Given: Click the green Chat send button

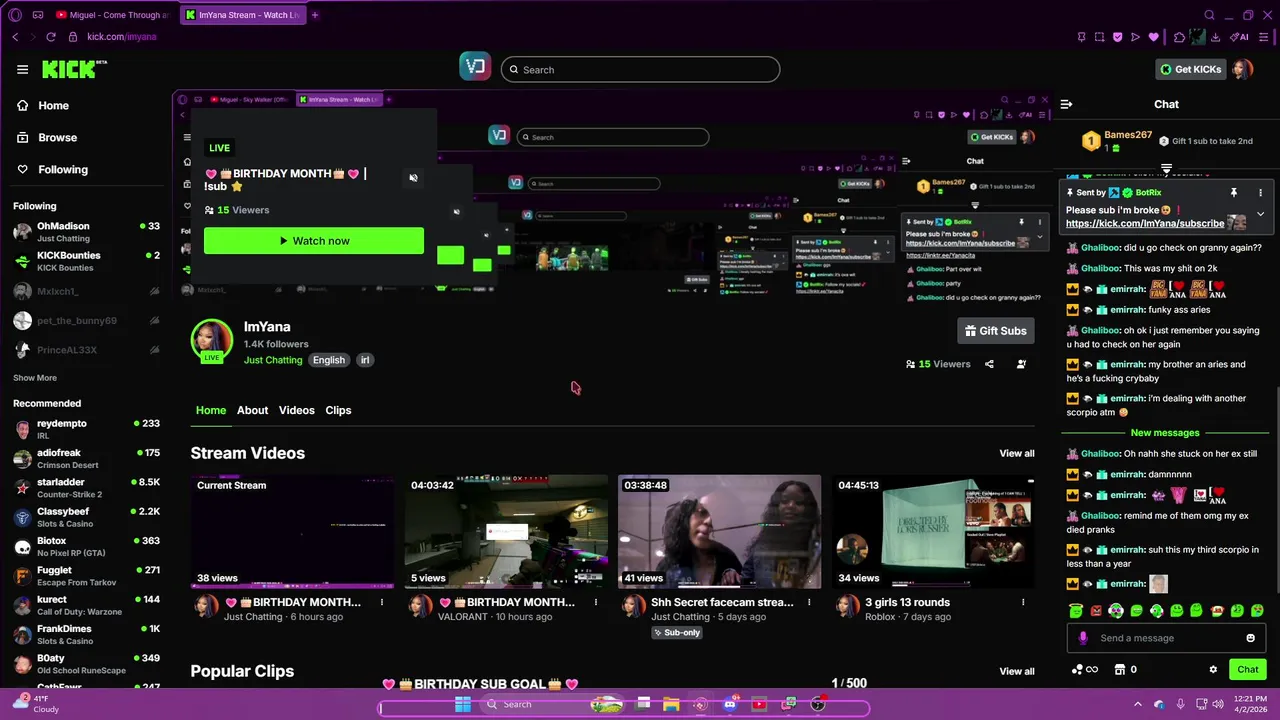Looking at the screenshot, I should click(x=1248, y=670).
